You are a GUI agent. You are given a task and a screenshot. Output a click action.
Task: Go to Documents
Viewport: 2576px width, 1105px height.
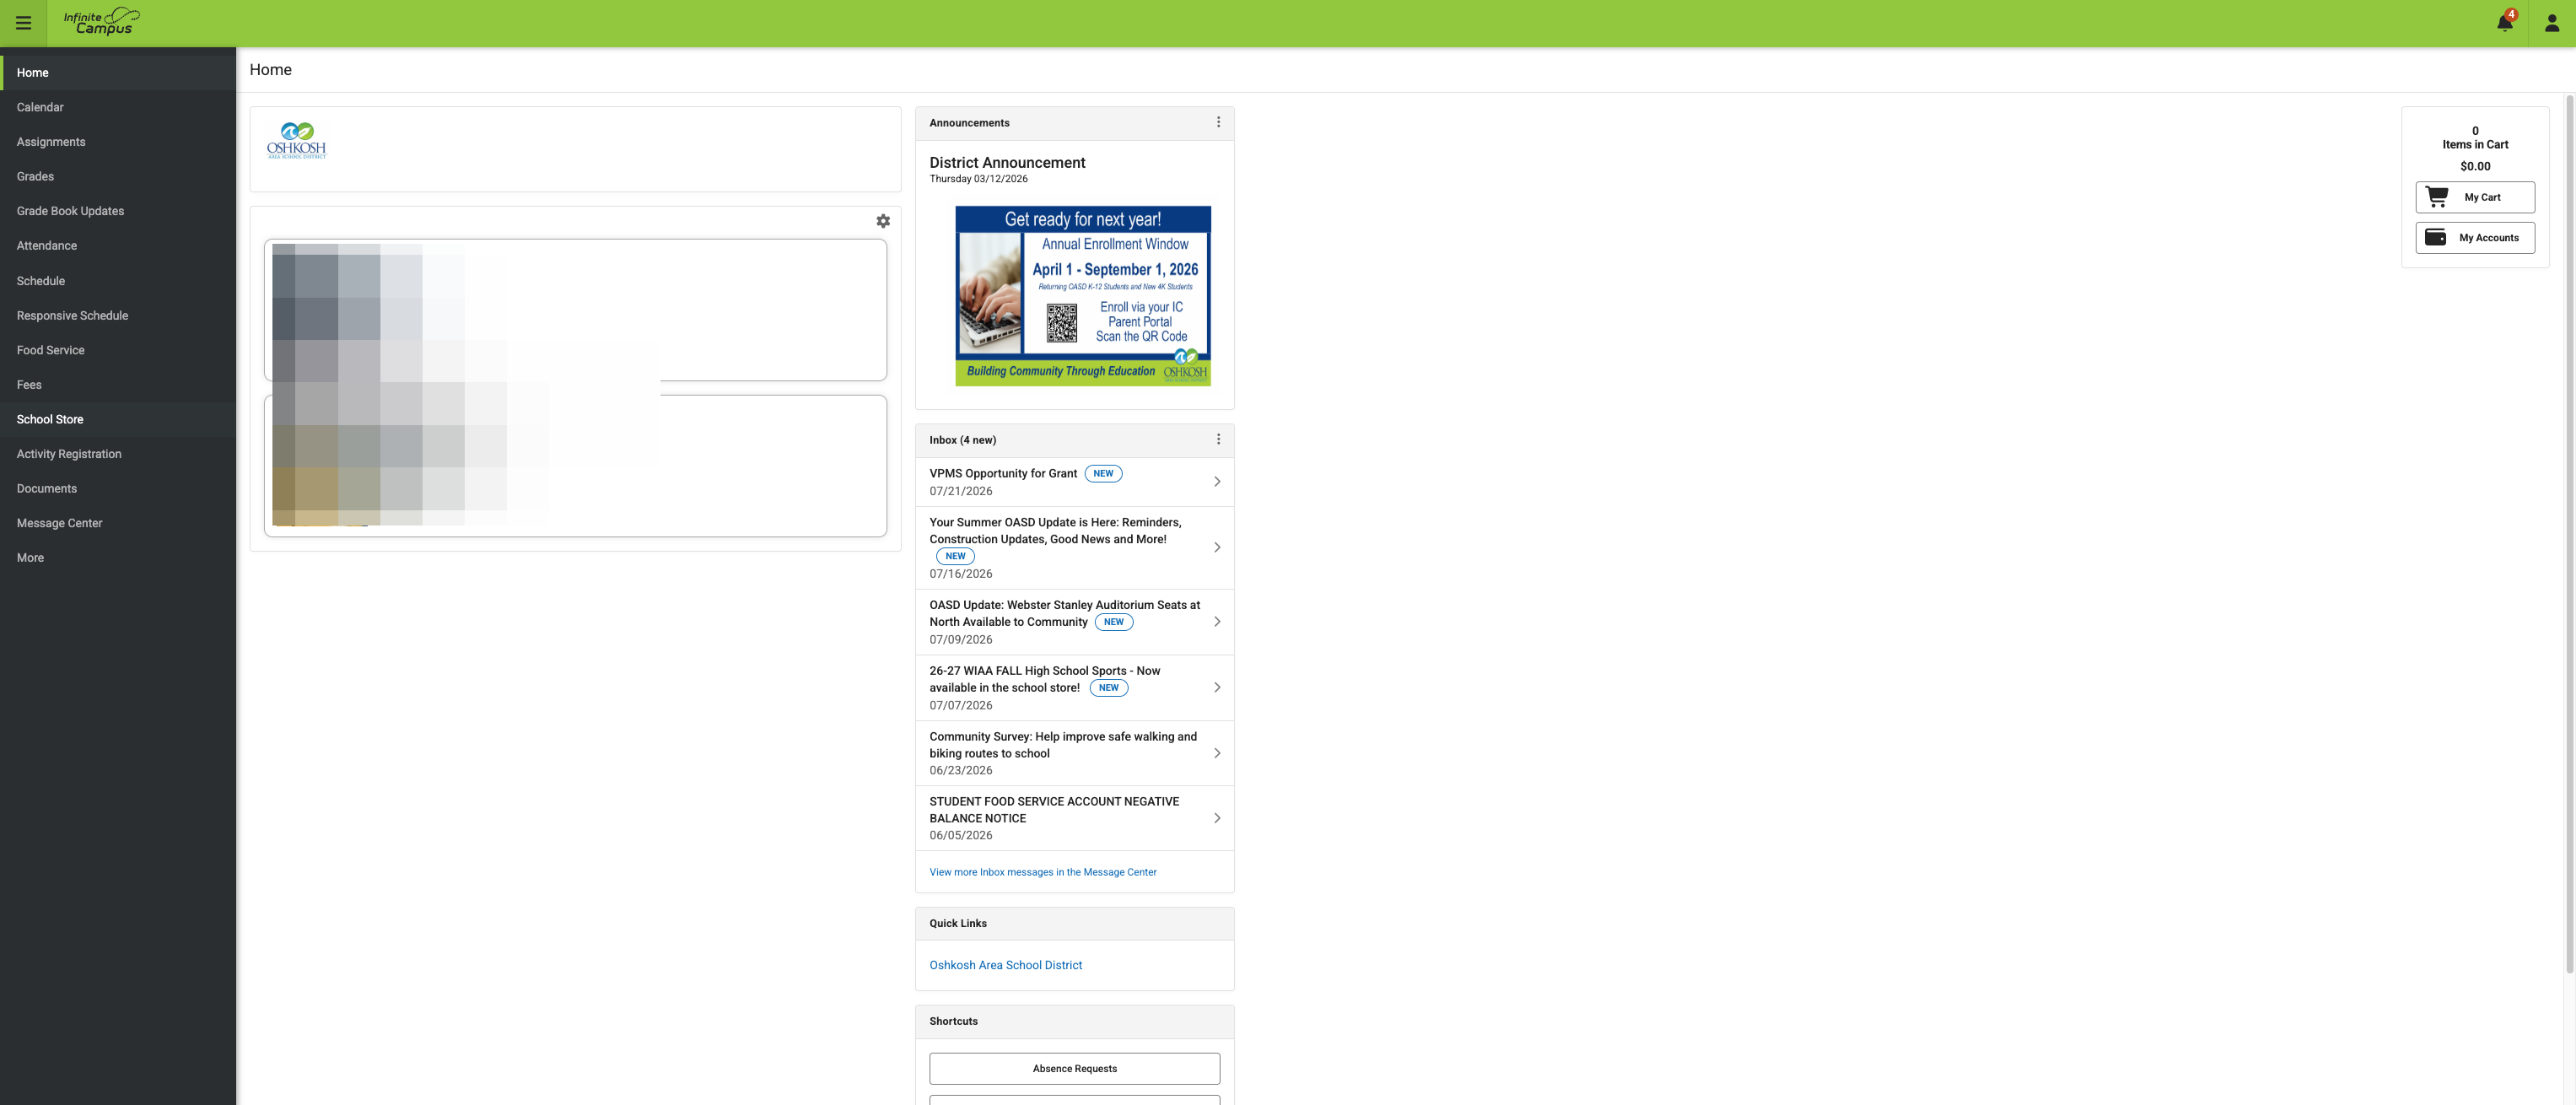pos(118,489)
